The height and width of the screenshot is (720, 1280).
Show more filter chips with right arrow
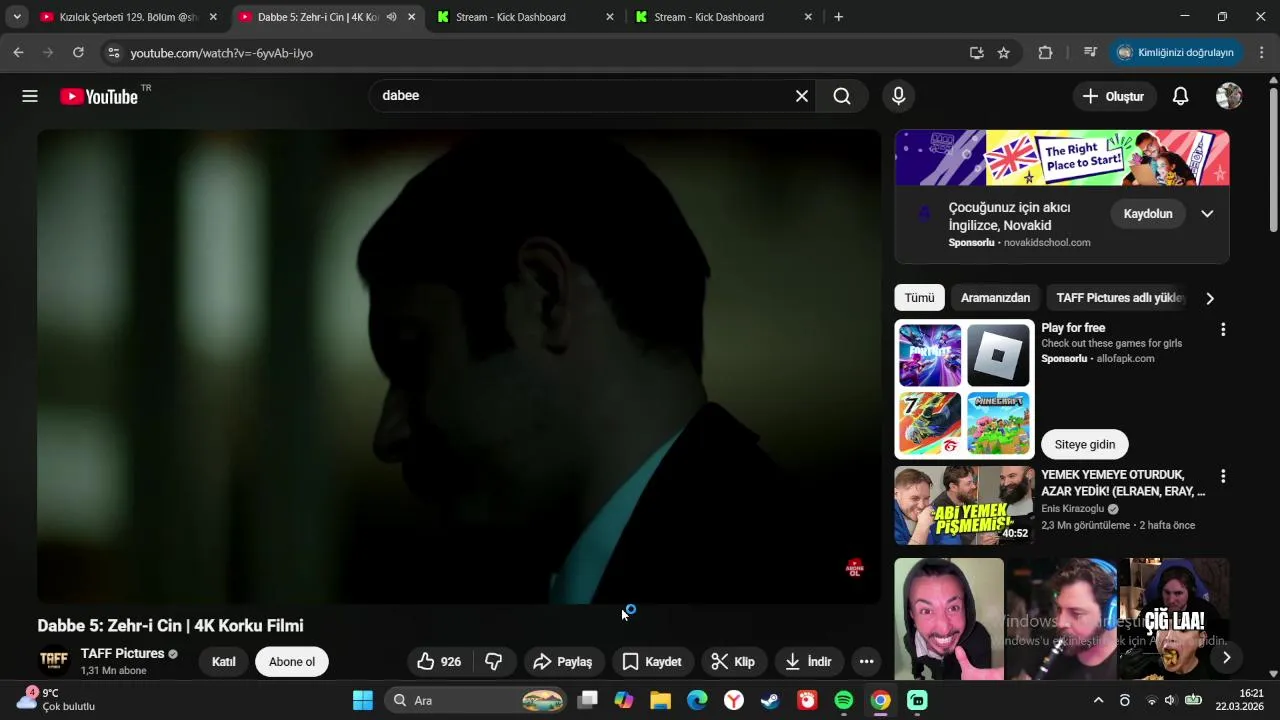[1210, 298]
